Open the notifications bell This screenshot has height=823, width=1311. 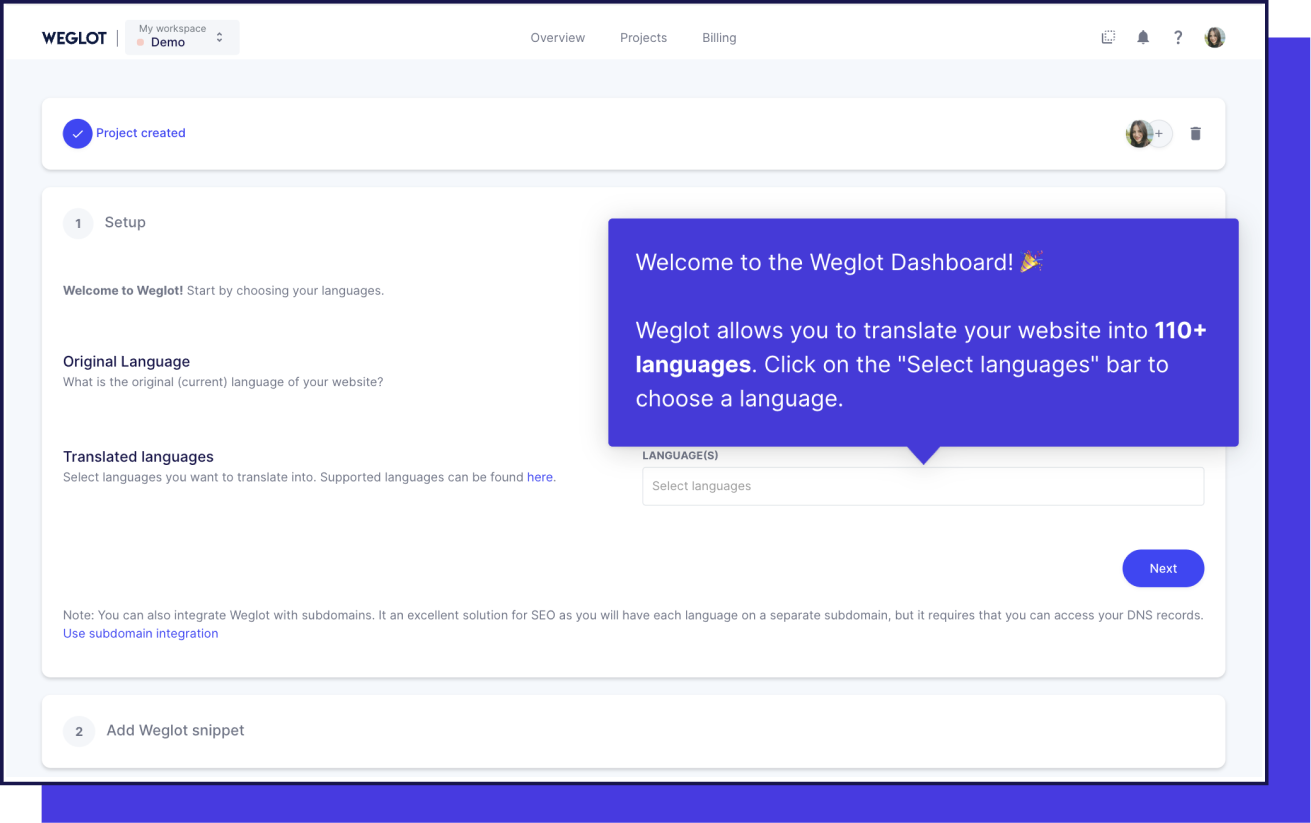pos(1143,36)
